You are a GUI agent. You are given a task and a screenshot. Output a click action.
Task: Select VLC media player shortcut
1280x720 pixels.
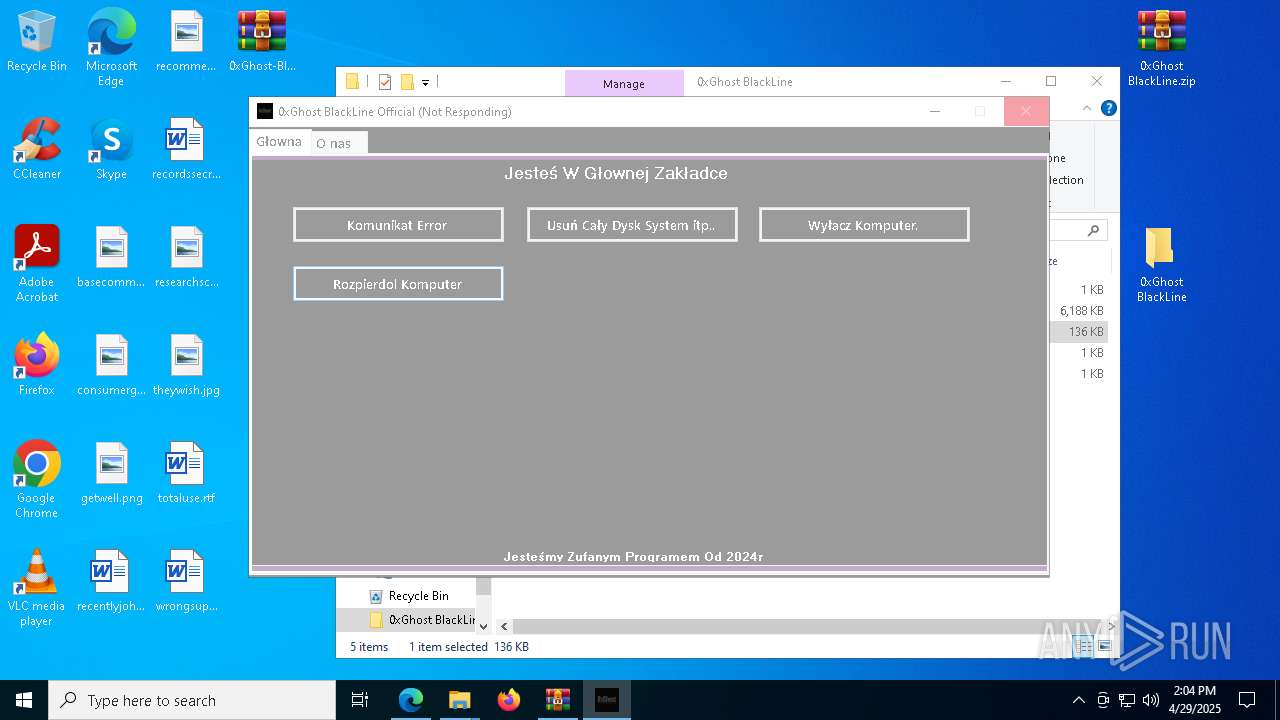point(37,587)
